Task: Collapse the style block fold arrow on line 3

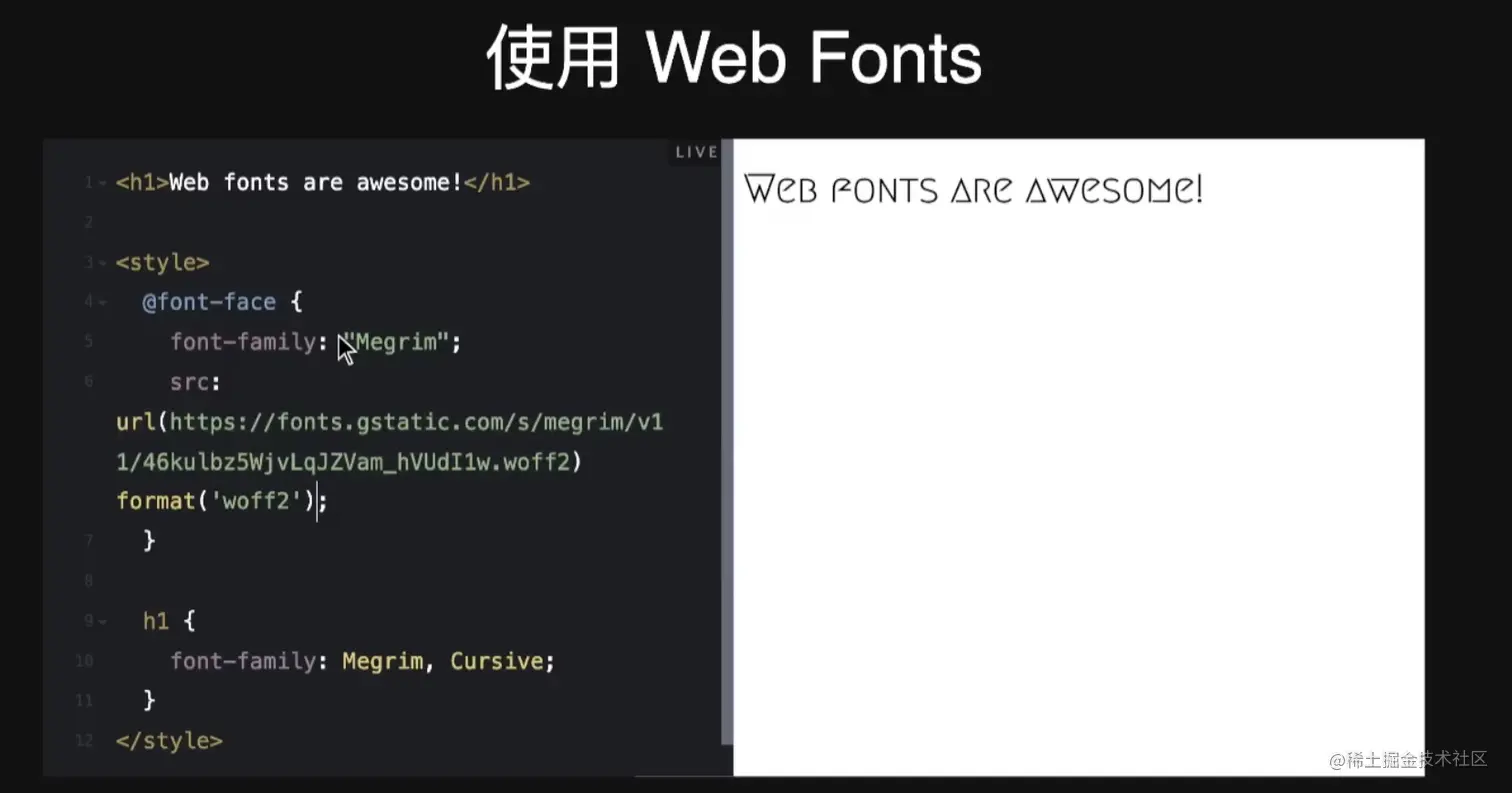Action: pos(103,264)
